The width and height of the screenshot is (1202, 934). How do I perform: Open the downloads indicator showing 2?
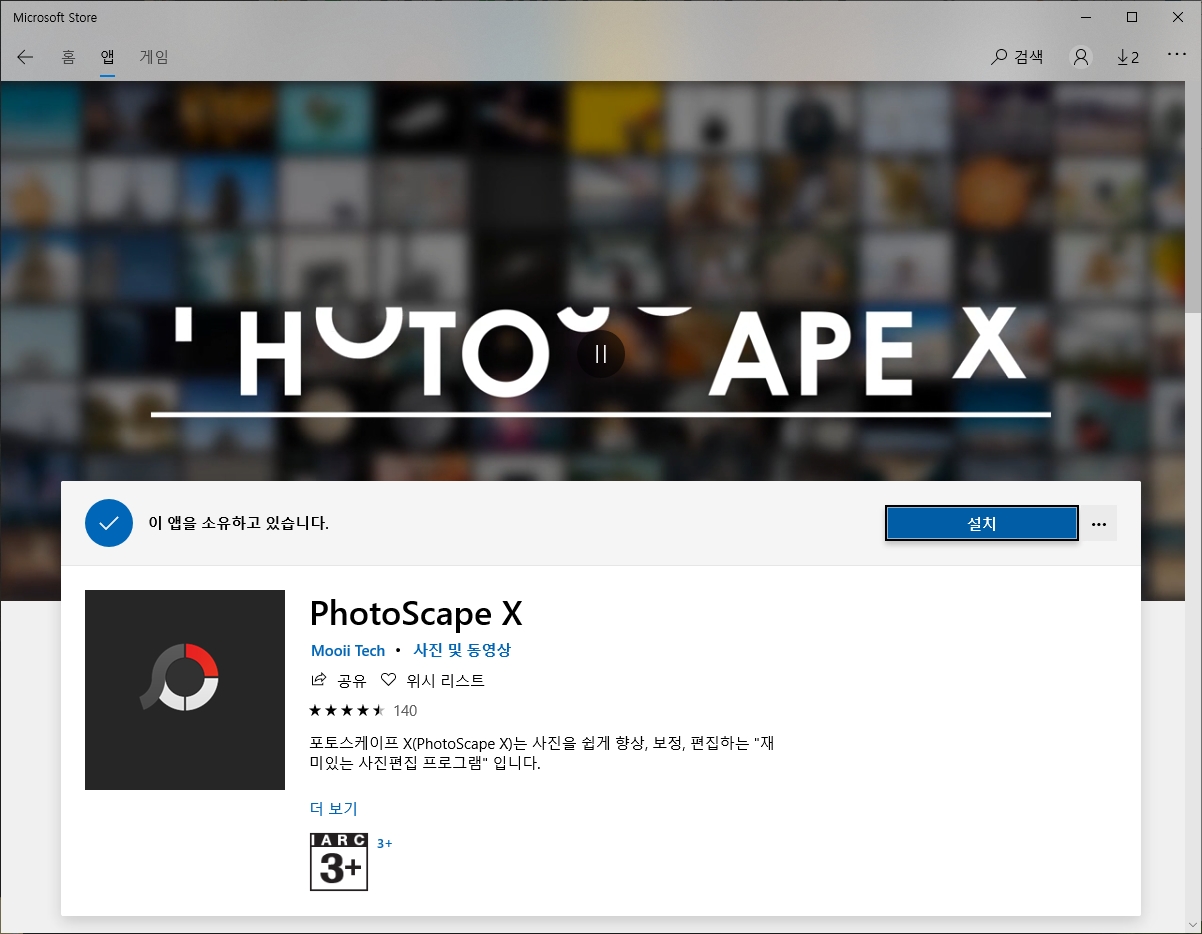(x=1128, y=57)
